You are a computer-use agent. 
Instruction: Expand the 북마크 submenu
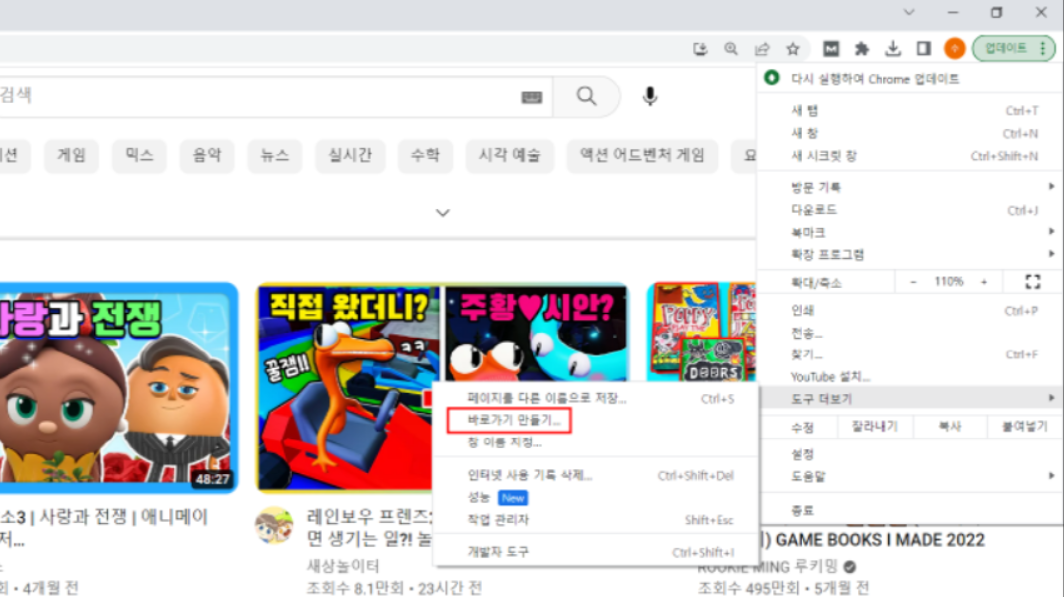tap(909, 232)
